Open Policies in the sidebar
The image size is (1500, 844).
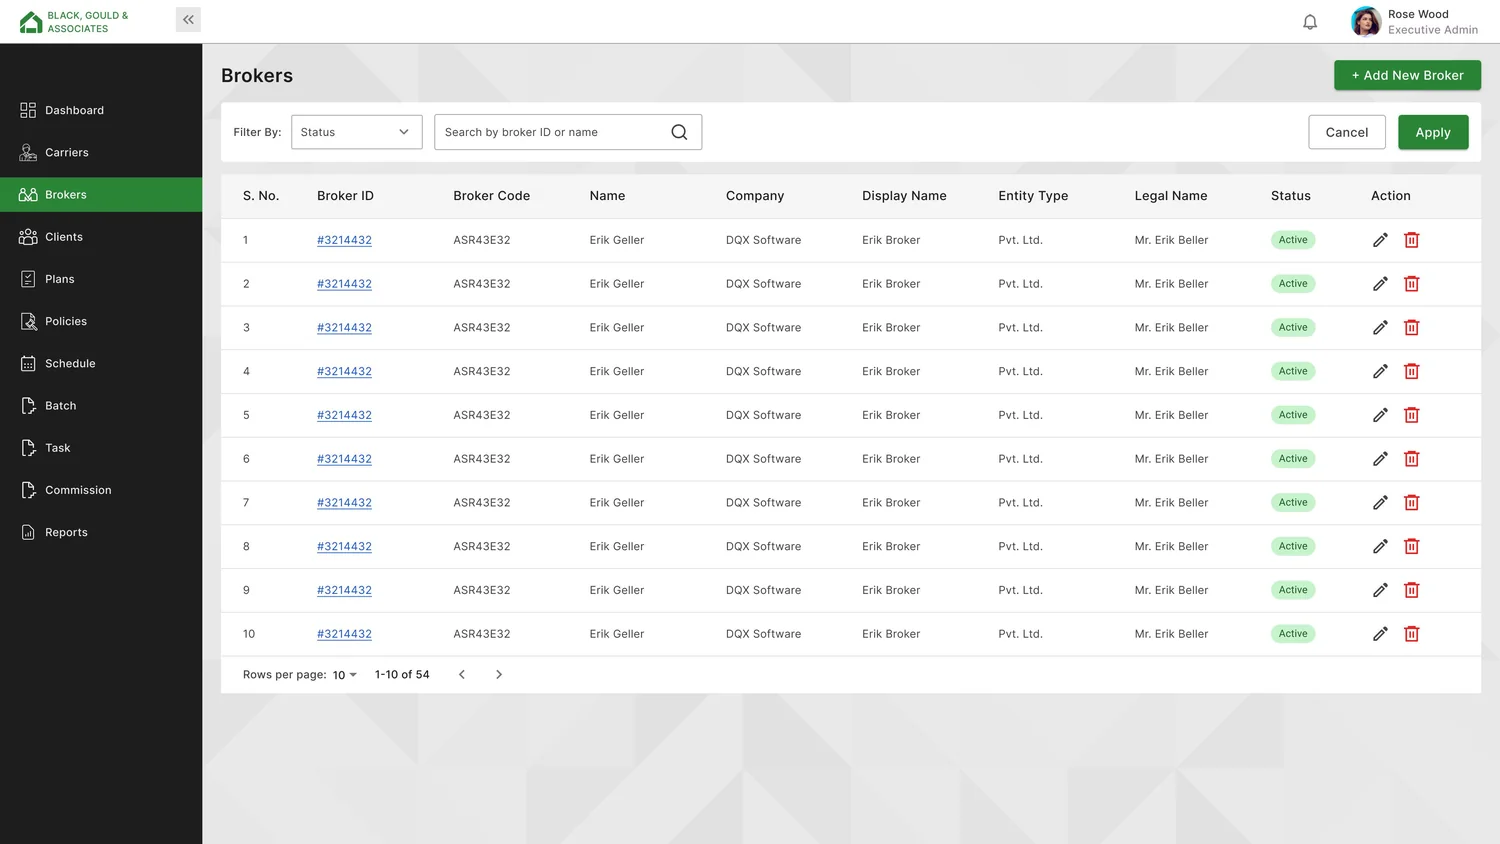(101, 321)
